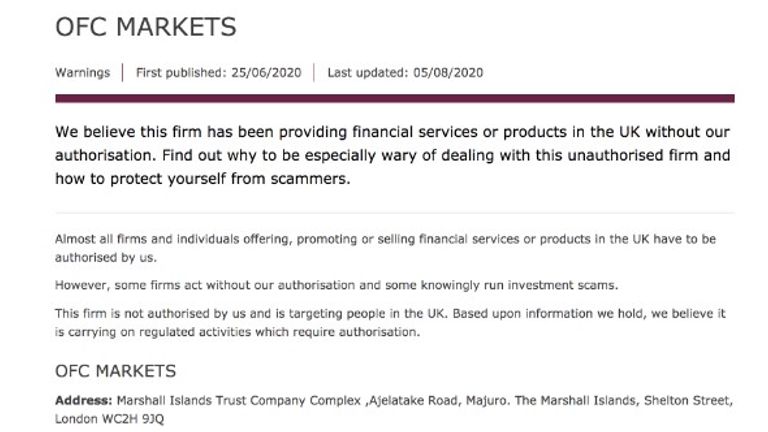Click the OFC MARKETS page title
This screenshot has width=768, height=432.
click(x=145, y=27)
